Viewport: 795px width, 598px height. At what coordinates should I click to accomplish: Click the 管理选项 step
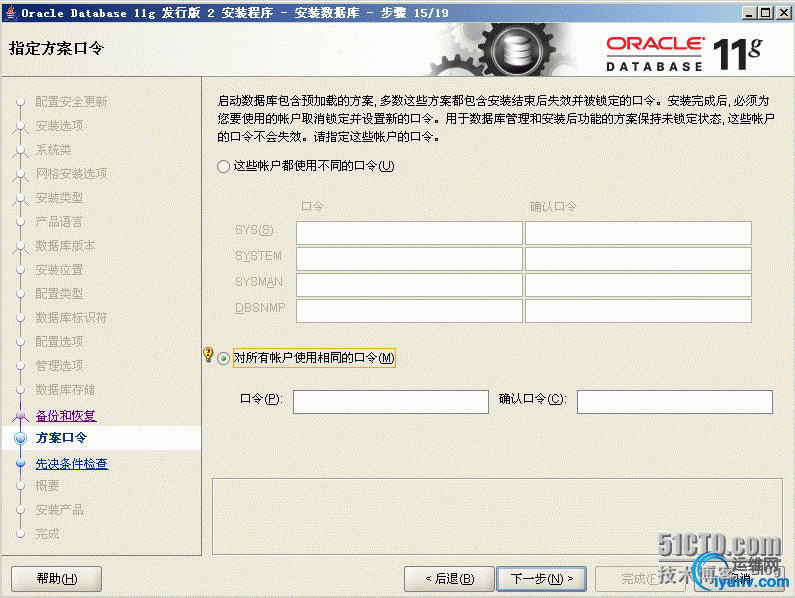pyautogui.click(x=59, y=365)
